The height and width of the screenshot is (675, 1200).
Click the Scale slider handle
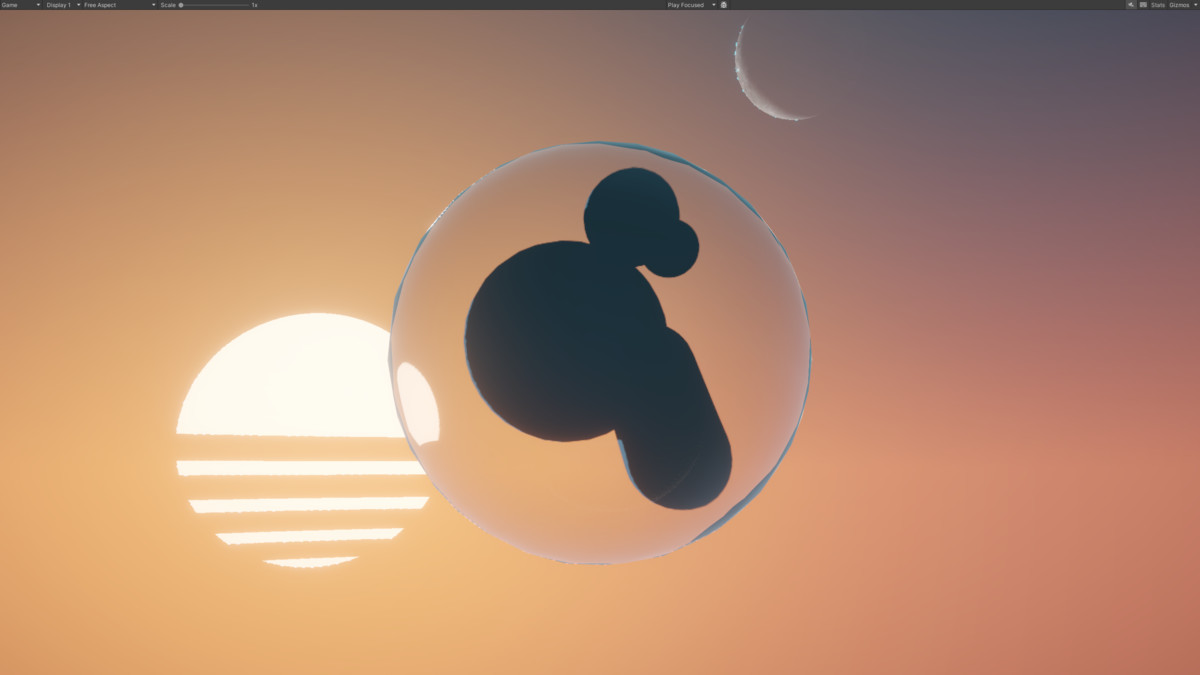(x=180, y=5)
